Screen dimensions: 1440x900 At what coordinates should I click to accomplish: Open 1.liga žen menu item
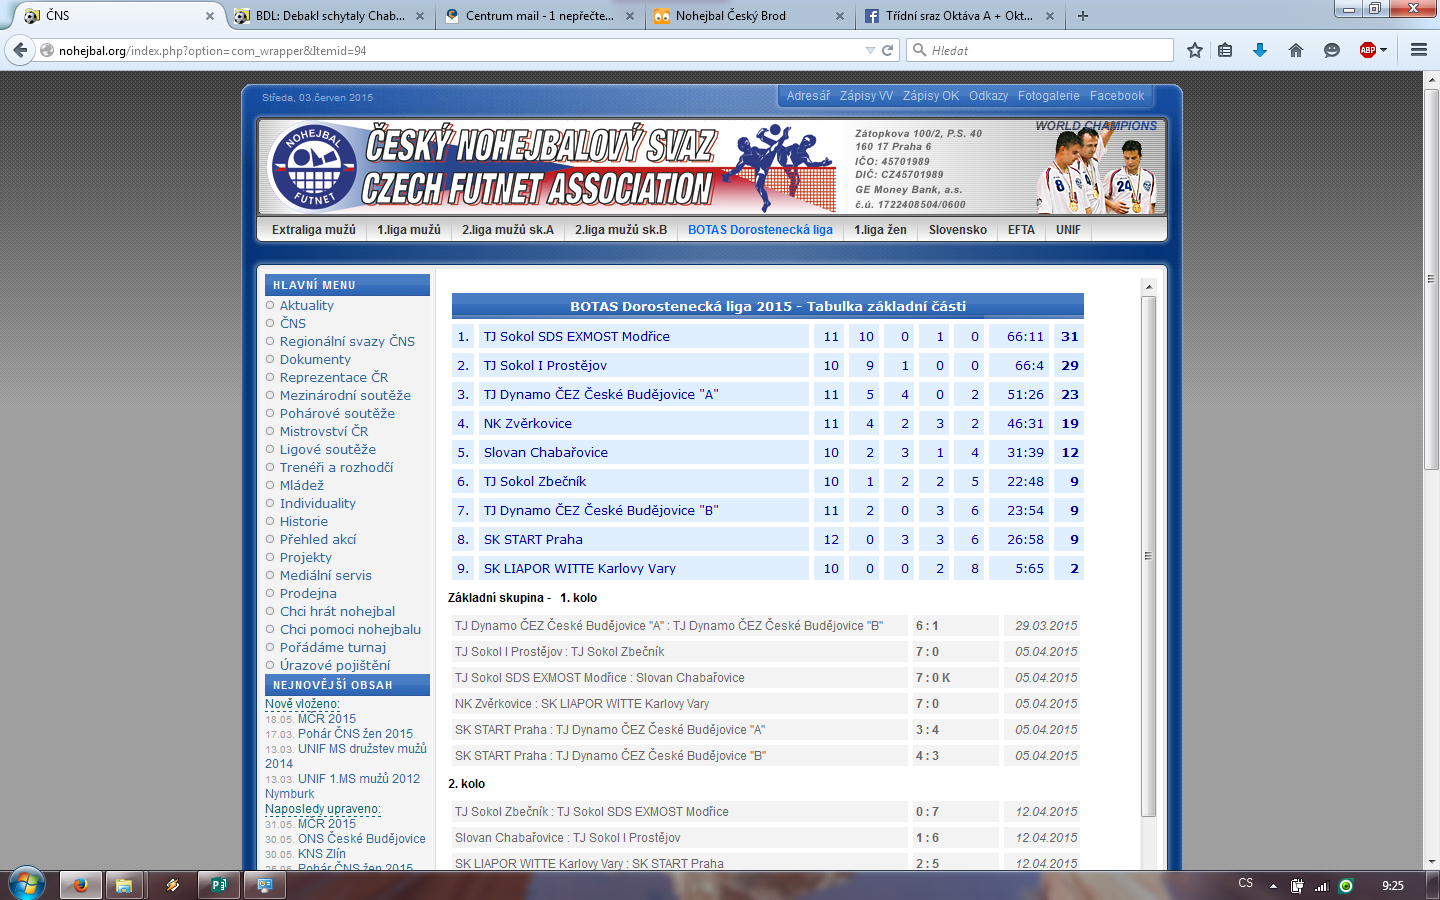(880, 230)
